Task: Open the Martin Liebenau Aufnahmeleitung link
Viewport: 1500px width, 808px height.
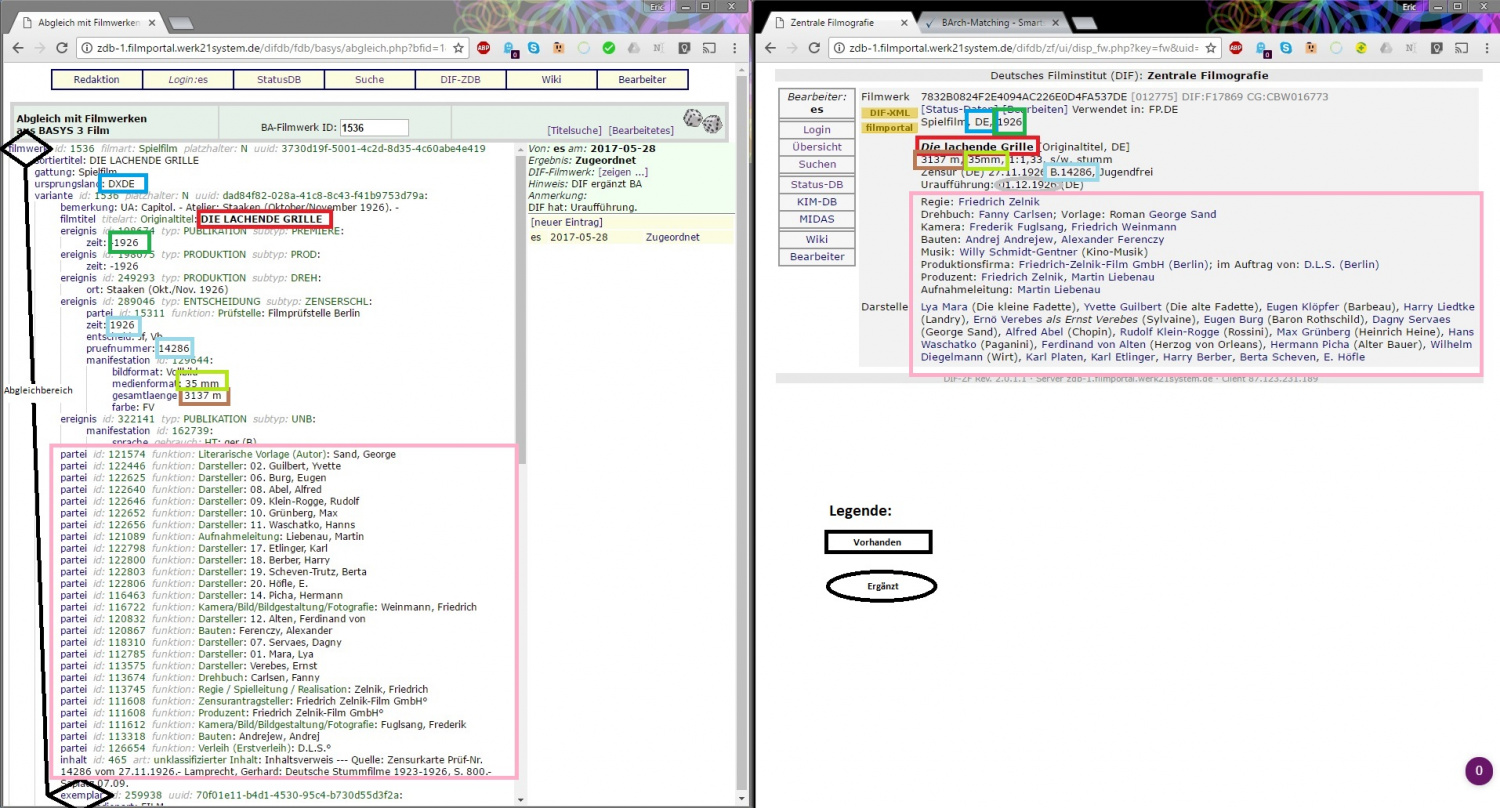Action: coord(1059,290)
